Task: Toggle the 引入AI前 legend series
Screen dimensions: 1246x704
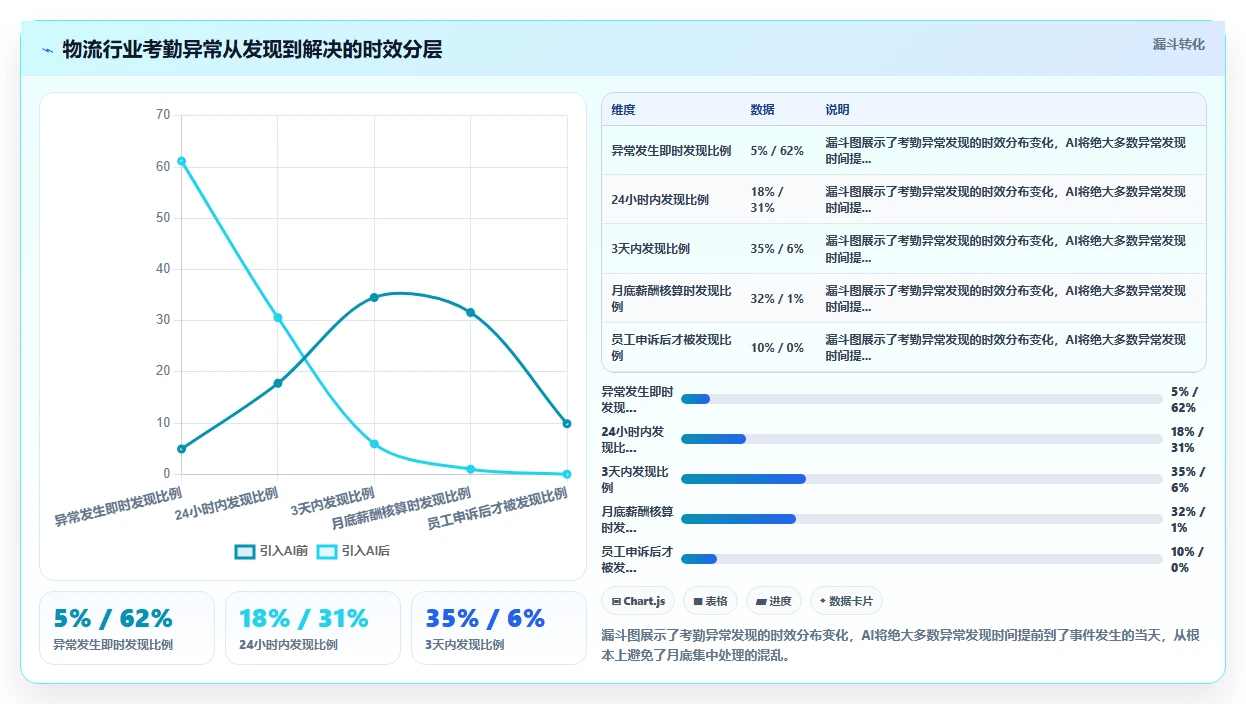Action: tap(271, 551)
